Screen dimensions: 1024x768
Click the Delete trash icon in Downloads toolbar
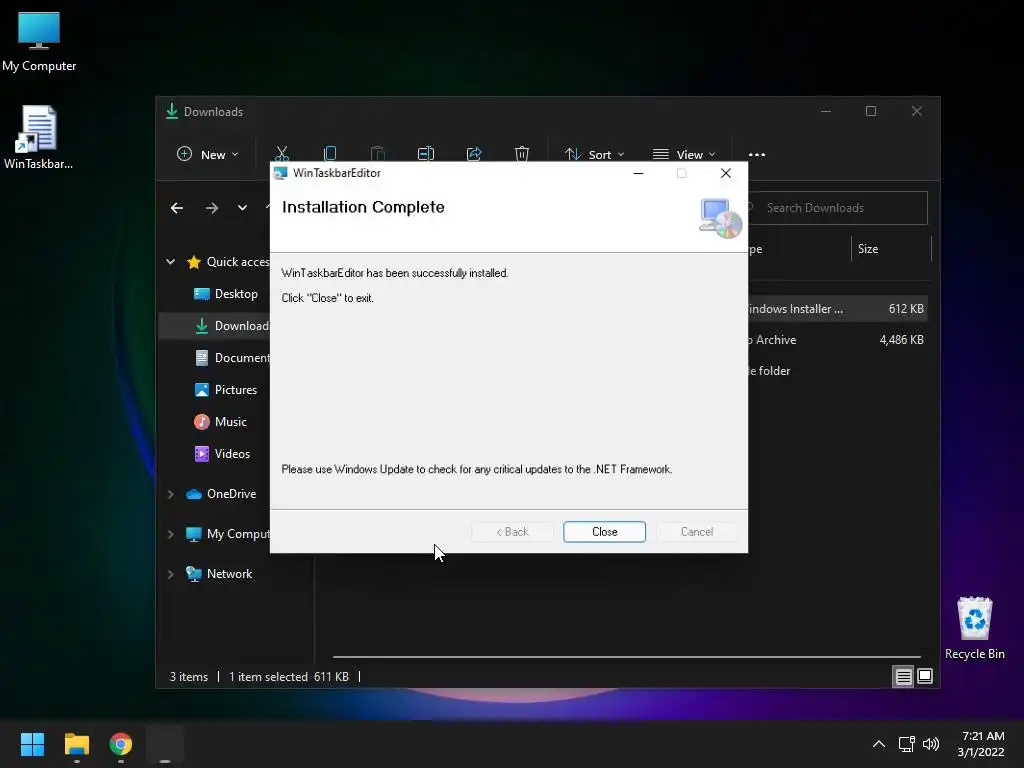pos(522,154)
